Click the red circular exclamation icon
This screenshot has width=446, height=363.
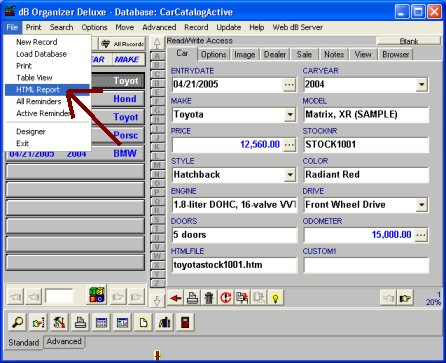[x=226, y=298]
